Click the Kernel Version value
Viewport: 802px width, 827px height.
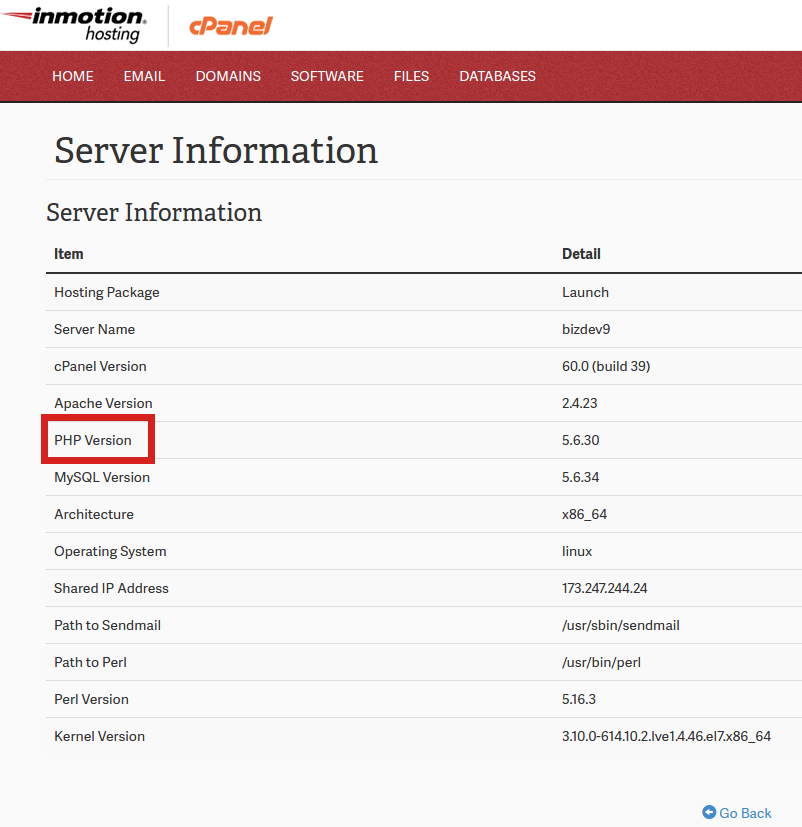coord(666,736)
